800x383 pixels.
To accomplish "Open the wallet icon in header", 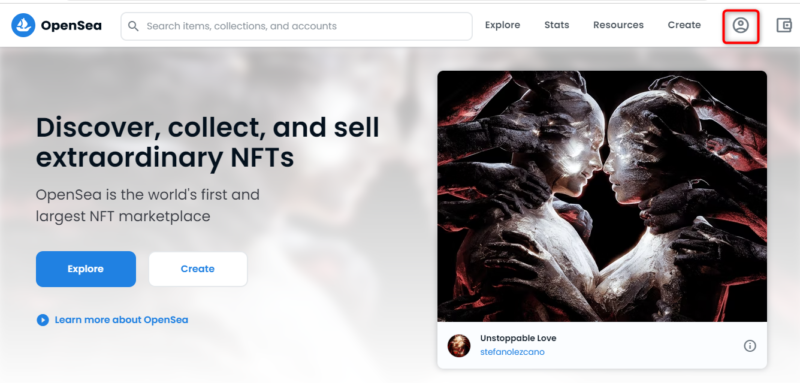I will (x=784, y=25).
